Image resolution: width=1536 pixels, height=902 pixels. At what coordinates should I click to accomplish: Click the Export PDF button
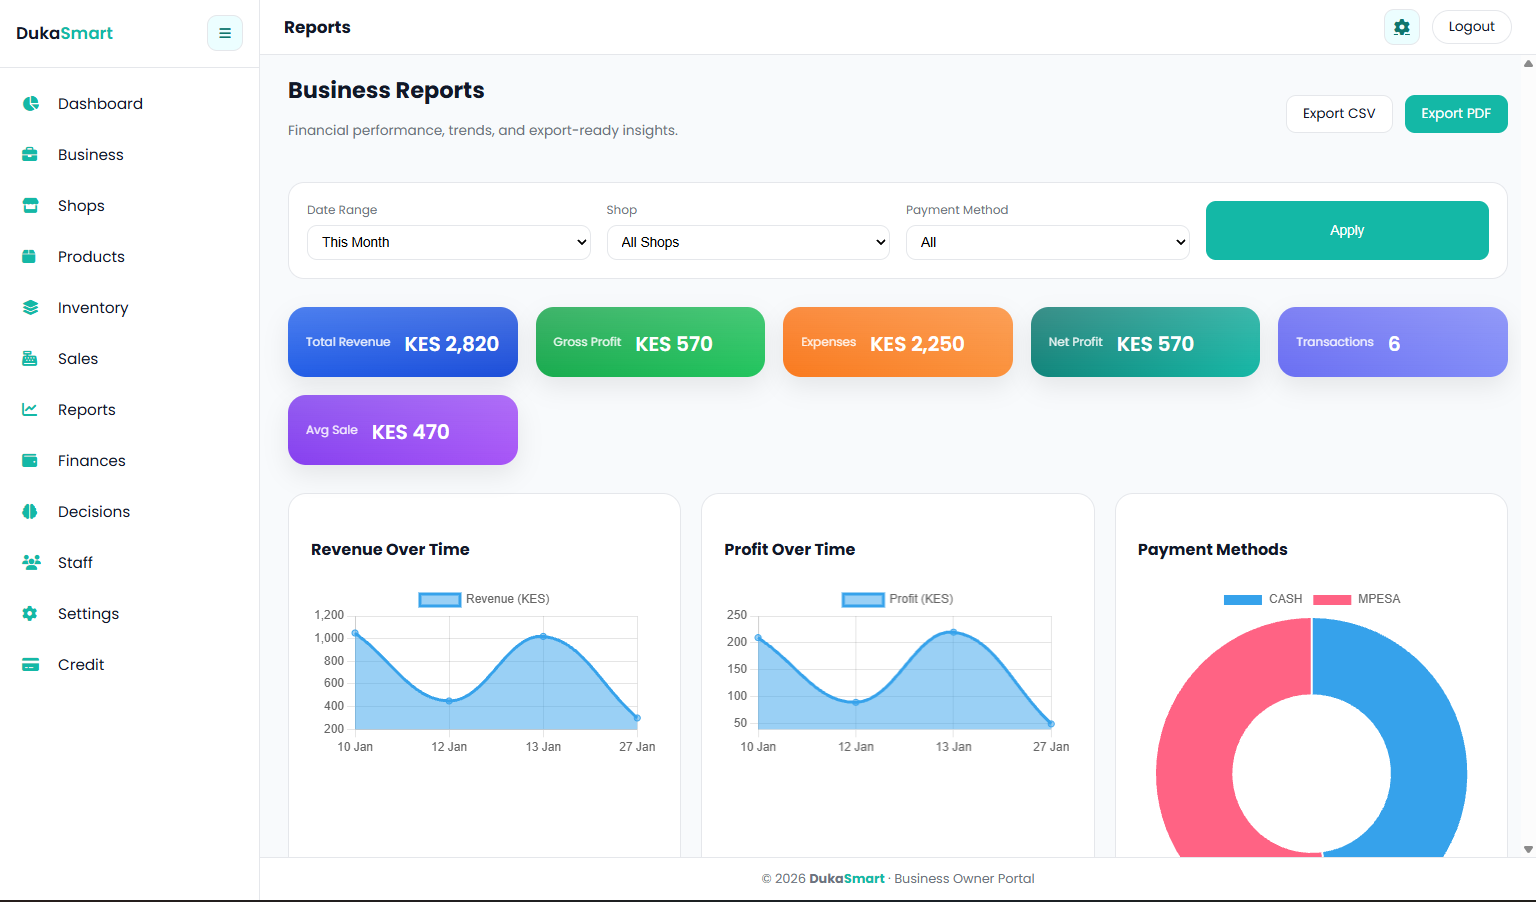(x=1456, y=113)
